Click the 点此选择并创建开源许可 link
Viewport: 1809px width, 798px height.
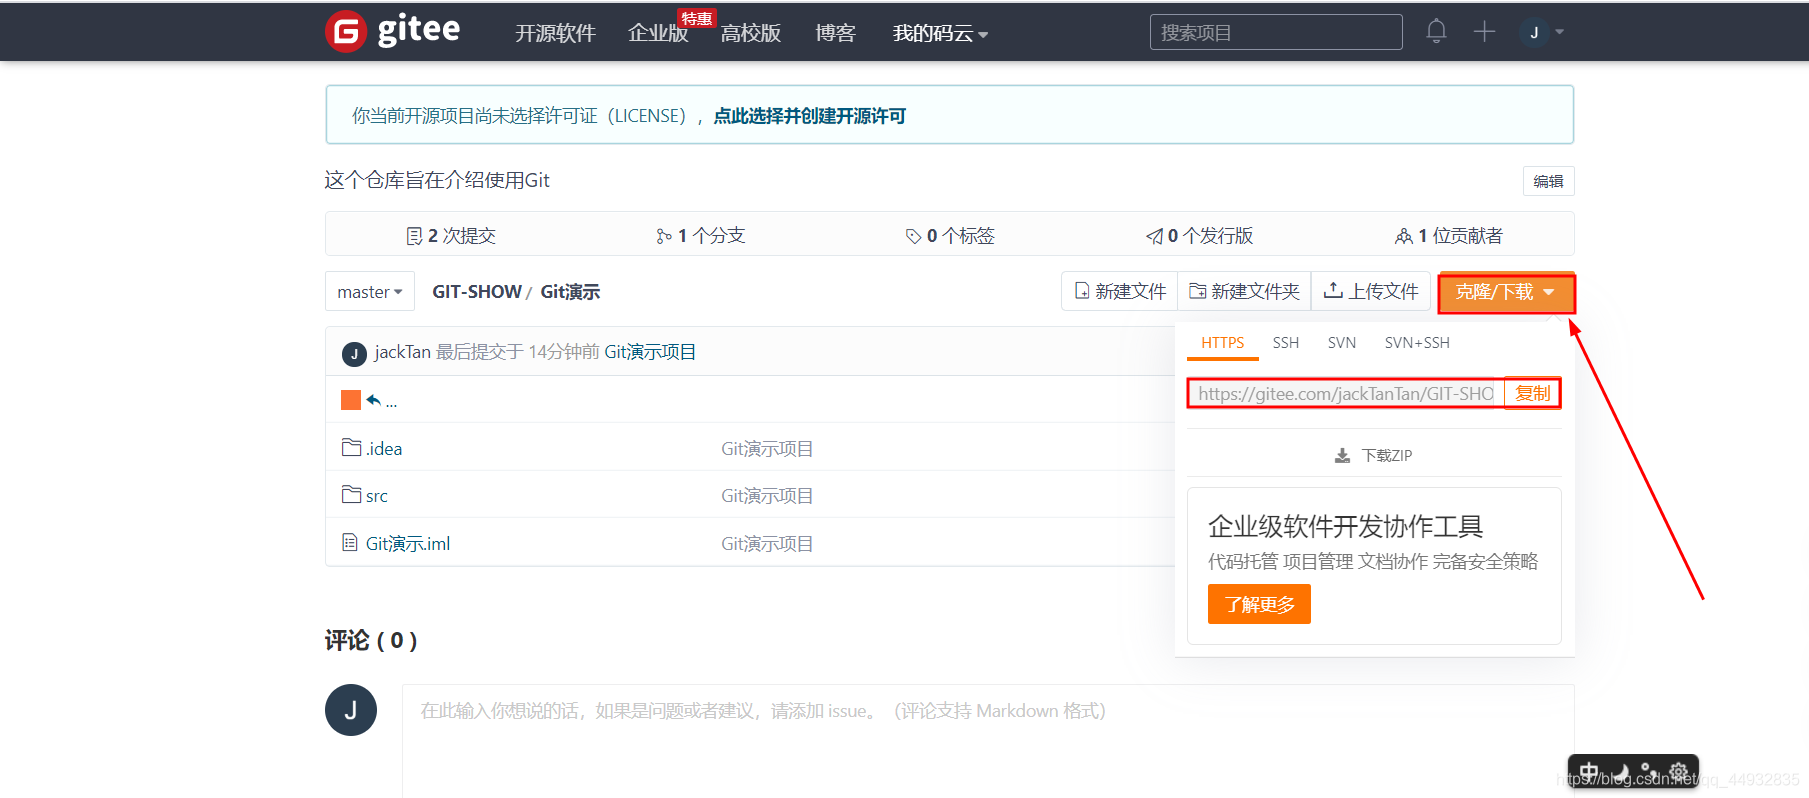(809, 116)
